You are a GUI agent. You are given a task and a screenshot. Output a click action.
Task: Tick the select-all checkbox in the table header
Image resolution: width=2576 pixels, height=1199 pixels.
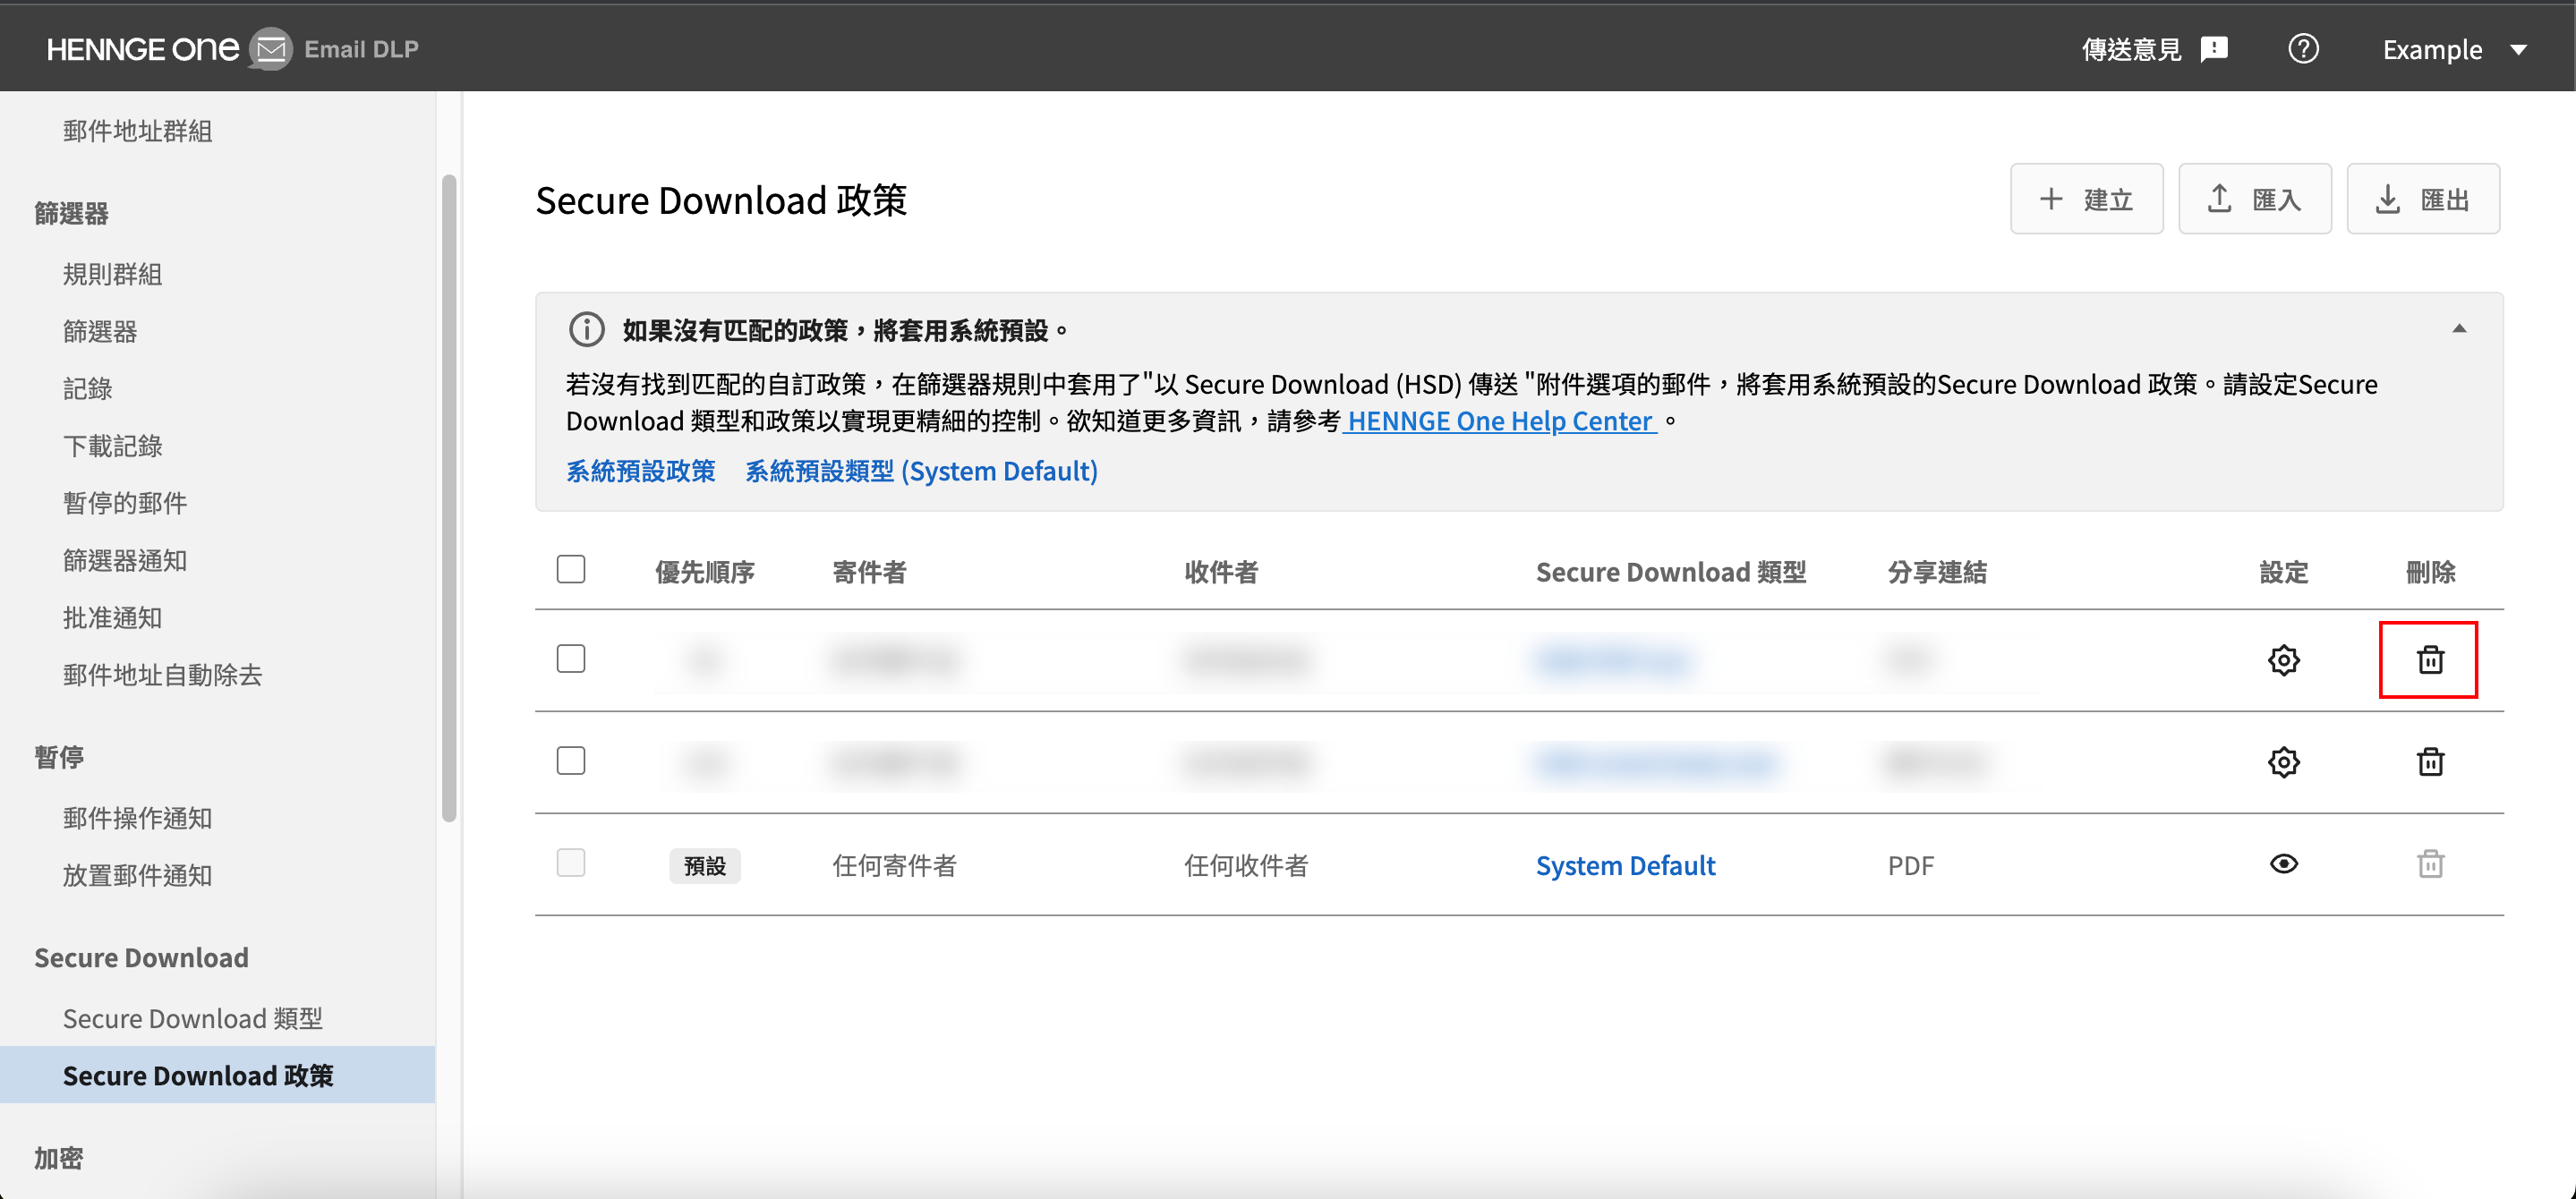(571, 569)
